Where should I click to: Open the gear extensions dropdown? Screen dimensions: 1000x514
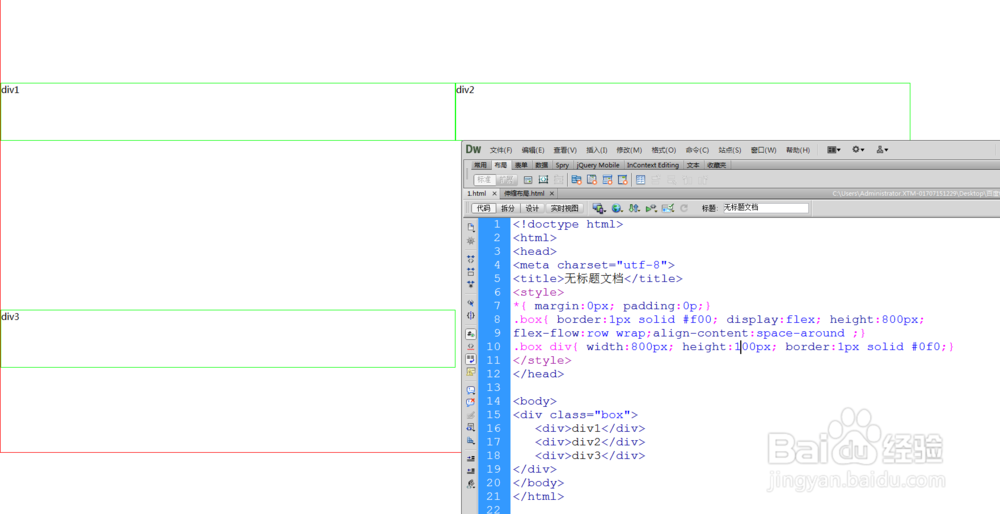coord(858,149)
